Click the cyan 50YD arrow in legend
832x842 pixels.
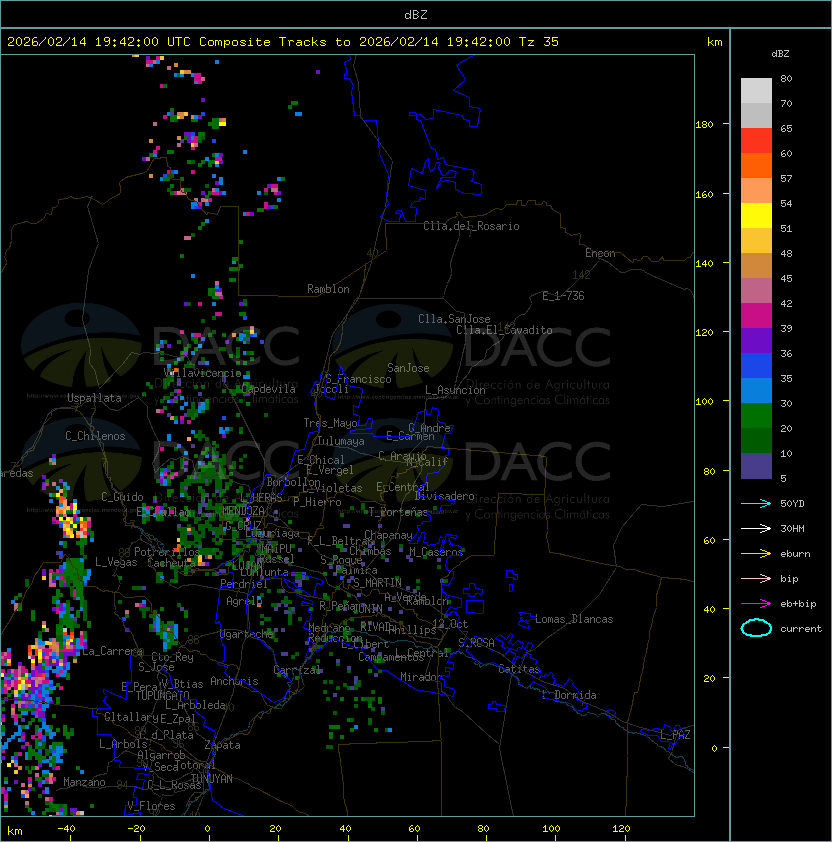click(x=756, y=503)
